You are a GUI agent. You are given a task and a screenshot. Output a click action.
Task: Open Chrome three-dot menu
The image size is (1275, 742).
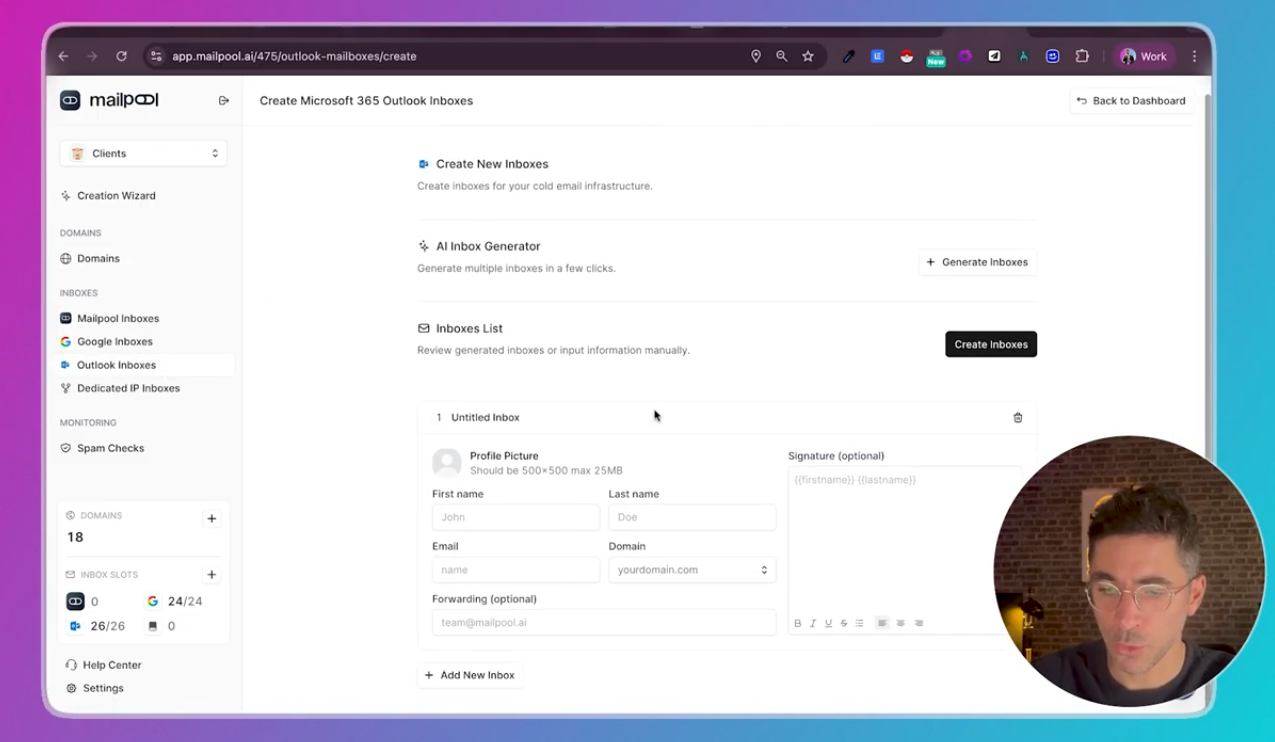pos(1194,56)
